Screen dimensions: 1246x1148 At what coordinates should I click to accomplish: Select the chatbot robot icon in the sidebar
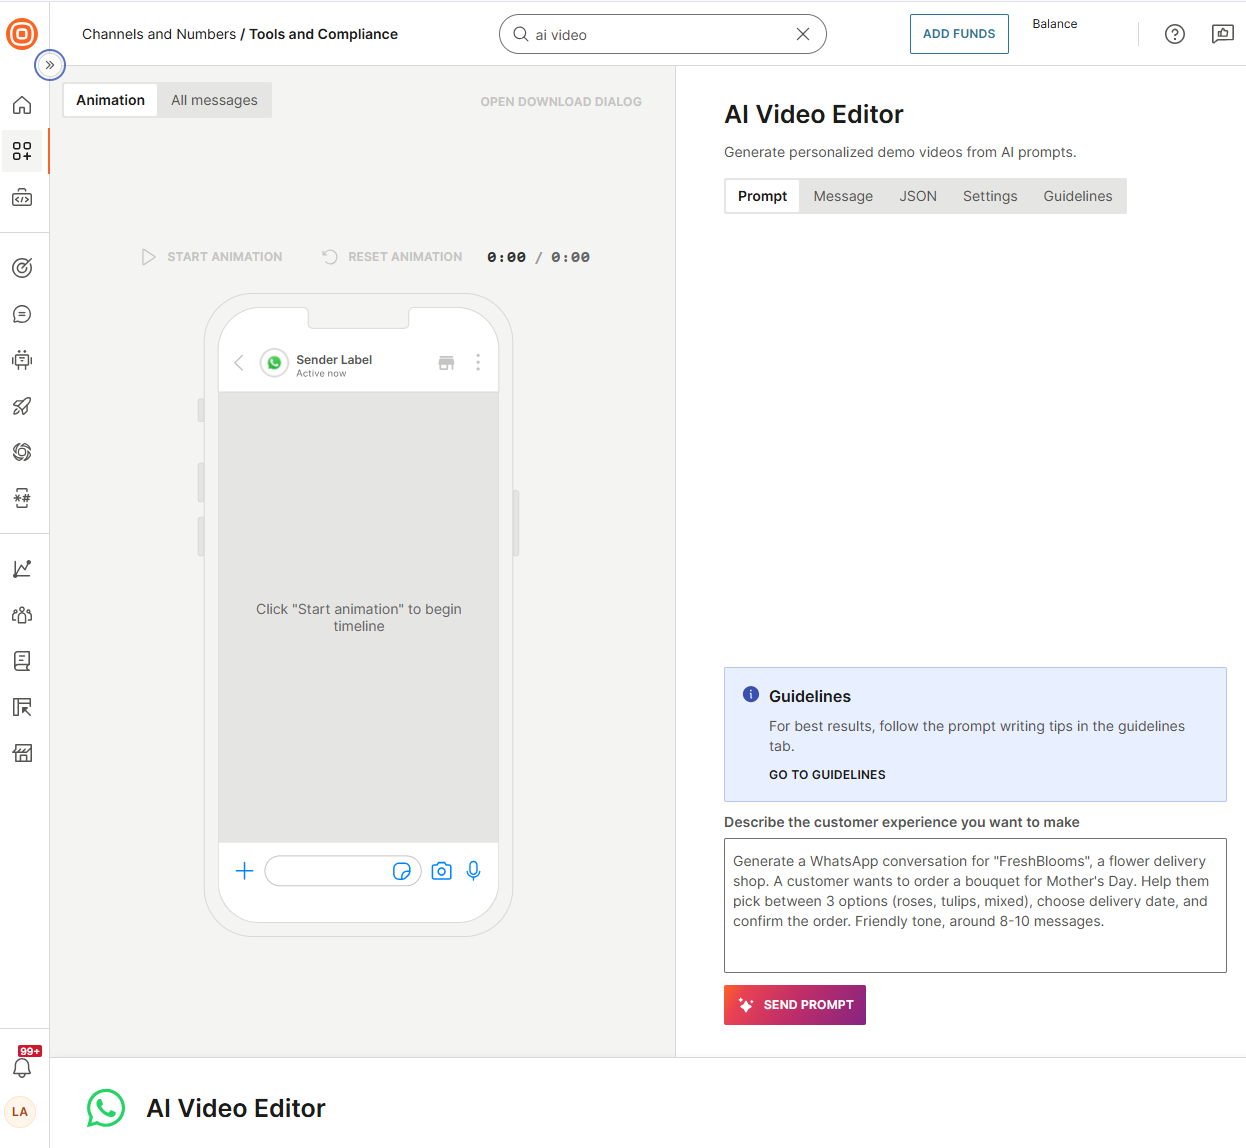(22, 360)
